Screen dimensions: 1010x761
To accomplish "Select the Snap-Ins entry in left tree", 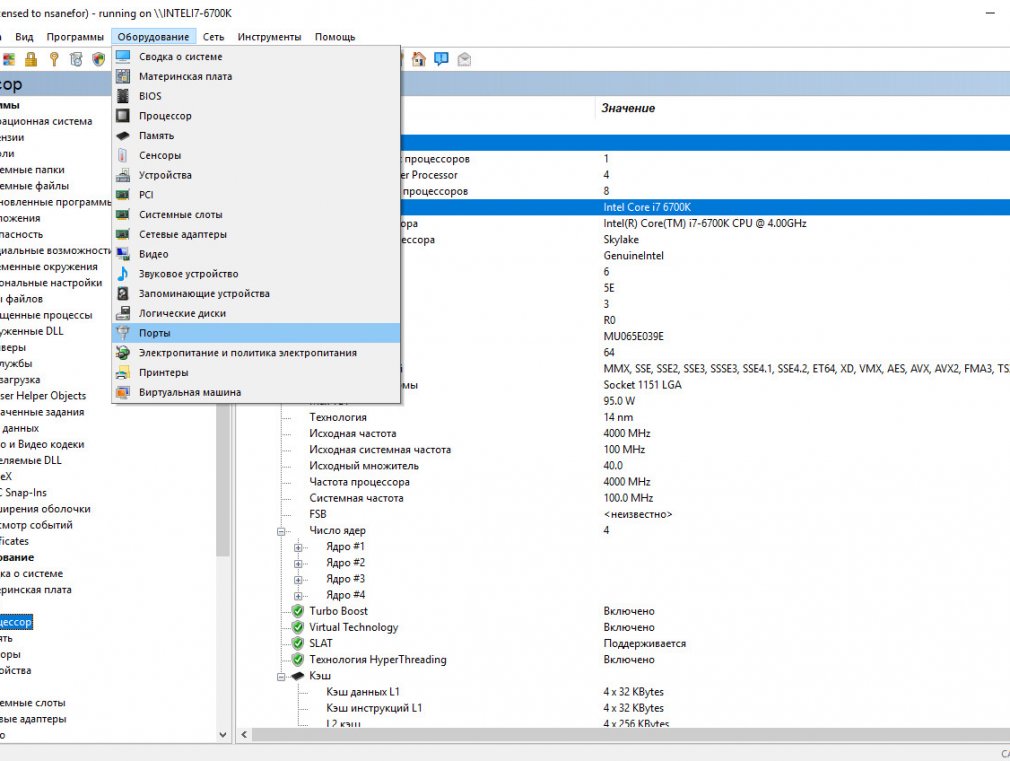I will click(24, 493).
